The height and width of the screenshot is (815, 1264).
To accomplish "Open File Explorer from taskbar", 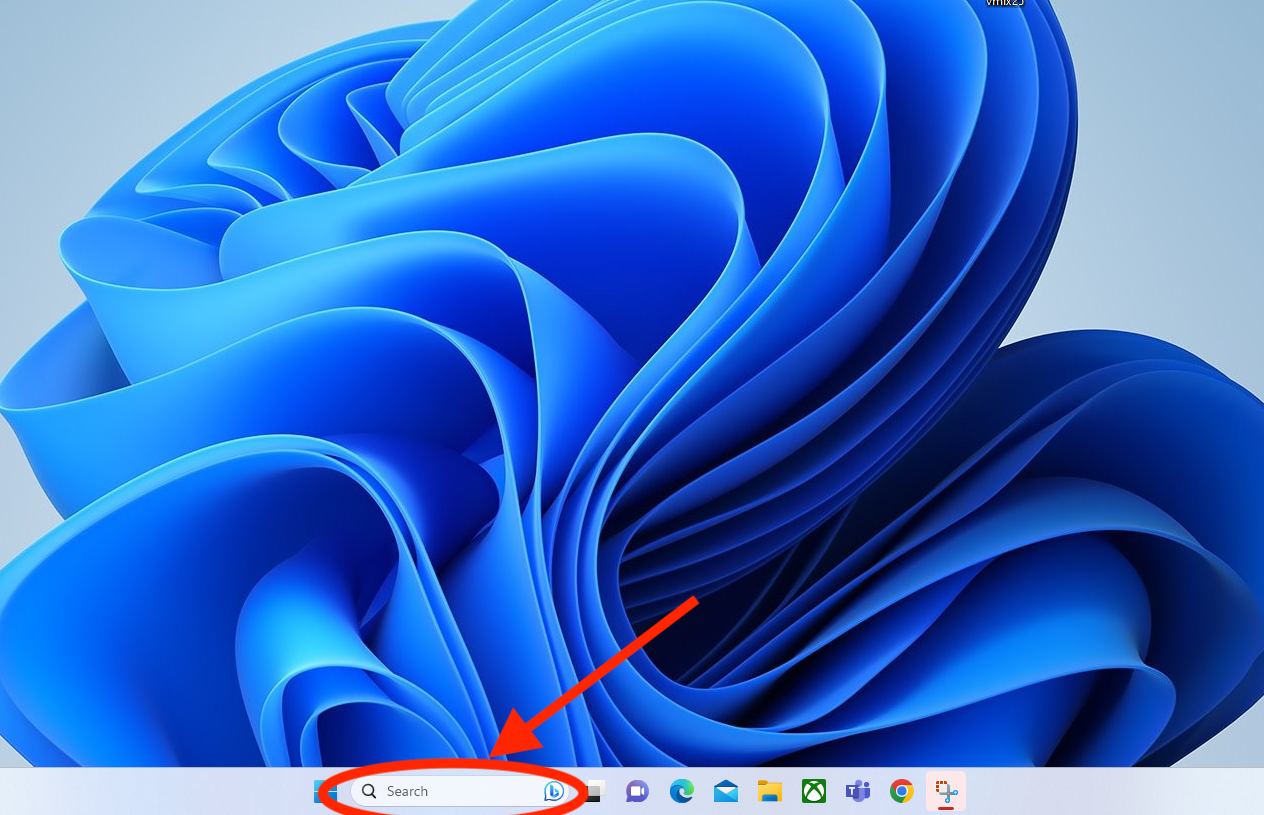I will click(x=769, y=791).
